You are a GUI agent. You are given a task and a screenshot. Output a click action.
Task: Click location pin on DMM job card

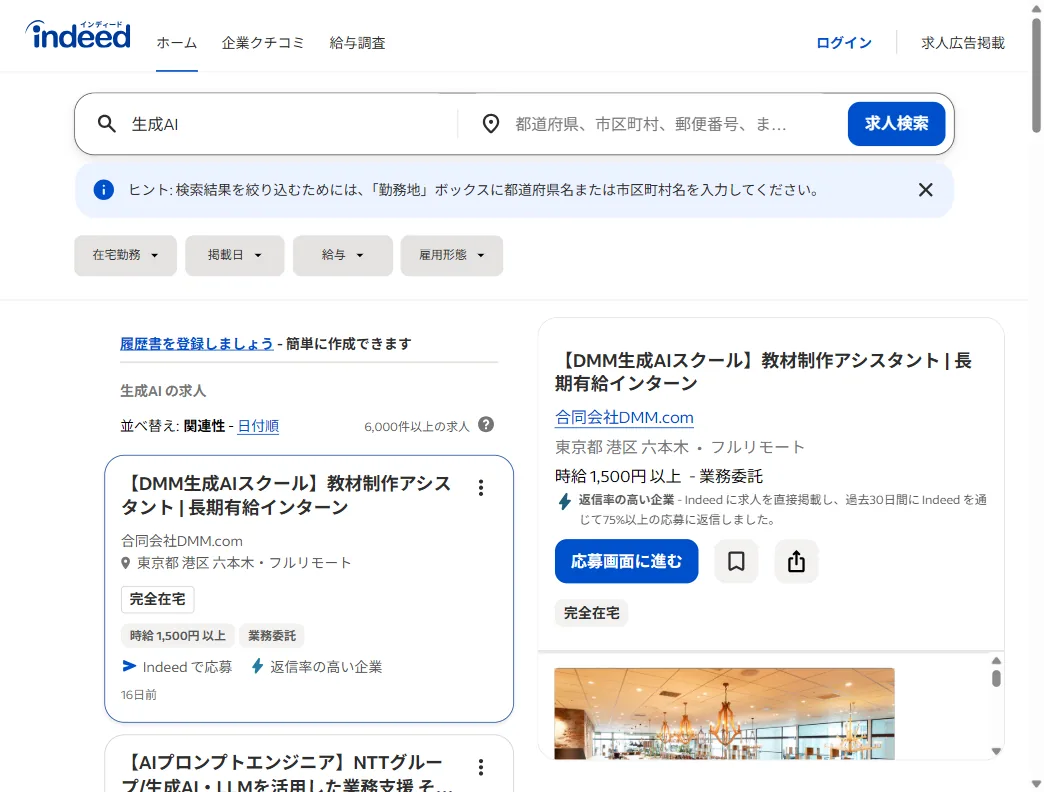coord(125,563)
